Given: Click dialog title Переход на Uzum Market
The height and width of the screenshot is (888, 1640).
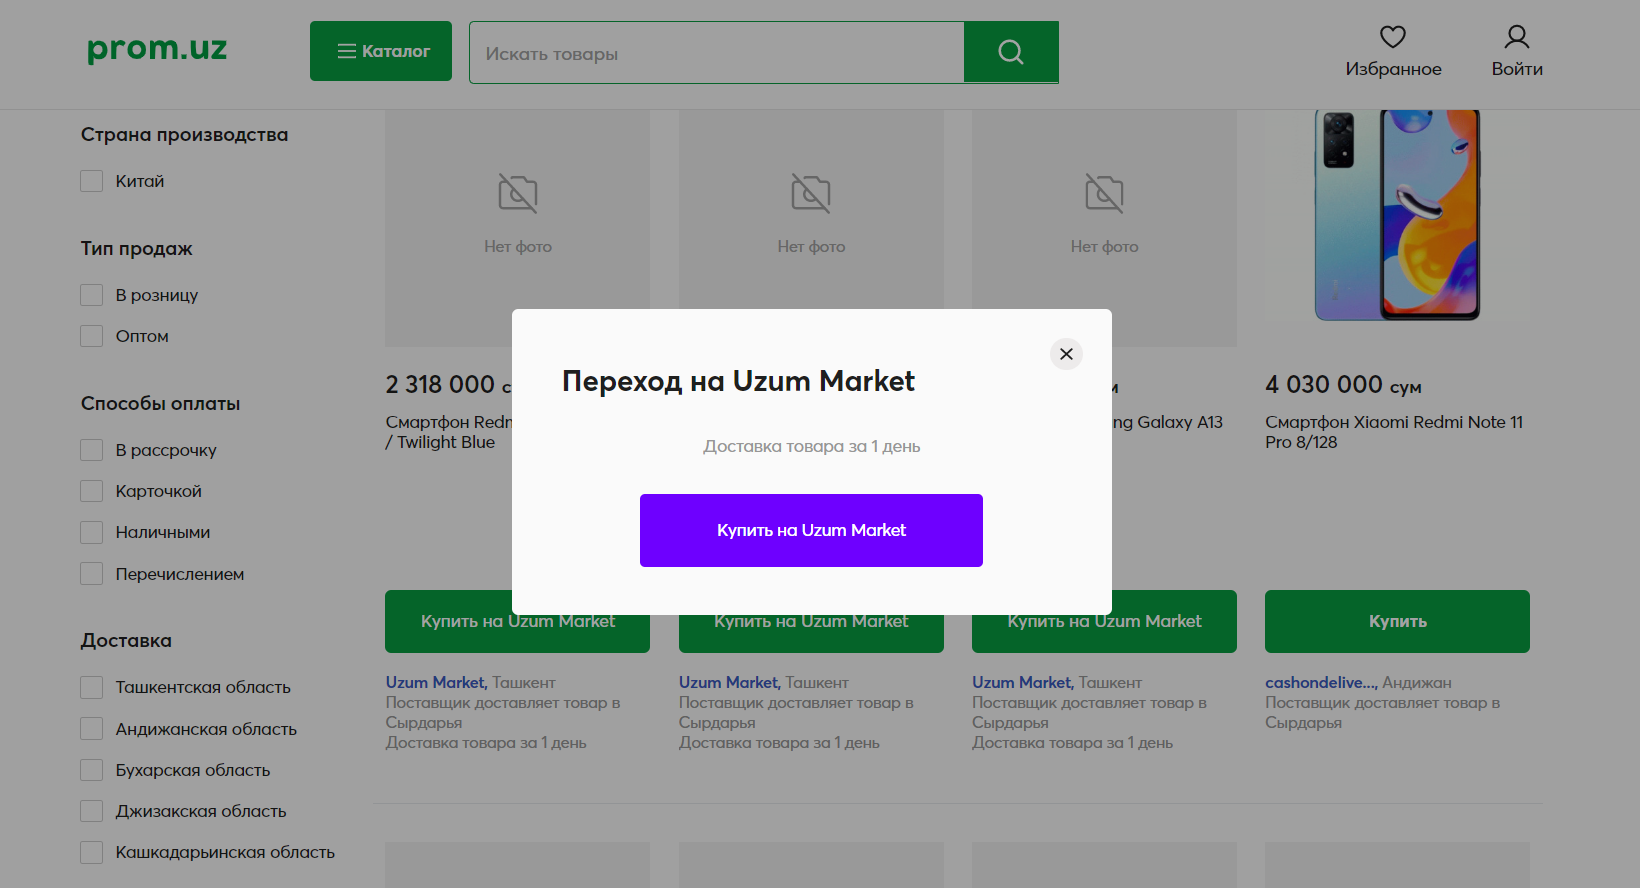Looking at the screenshot, I should point(738,381).
